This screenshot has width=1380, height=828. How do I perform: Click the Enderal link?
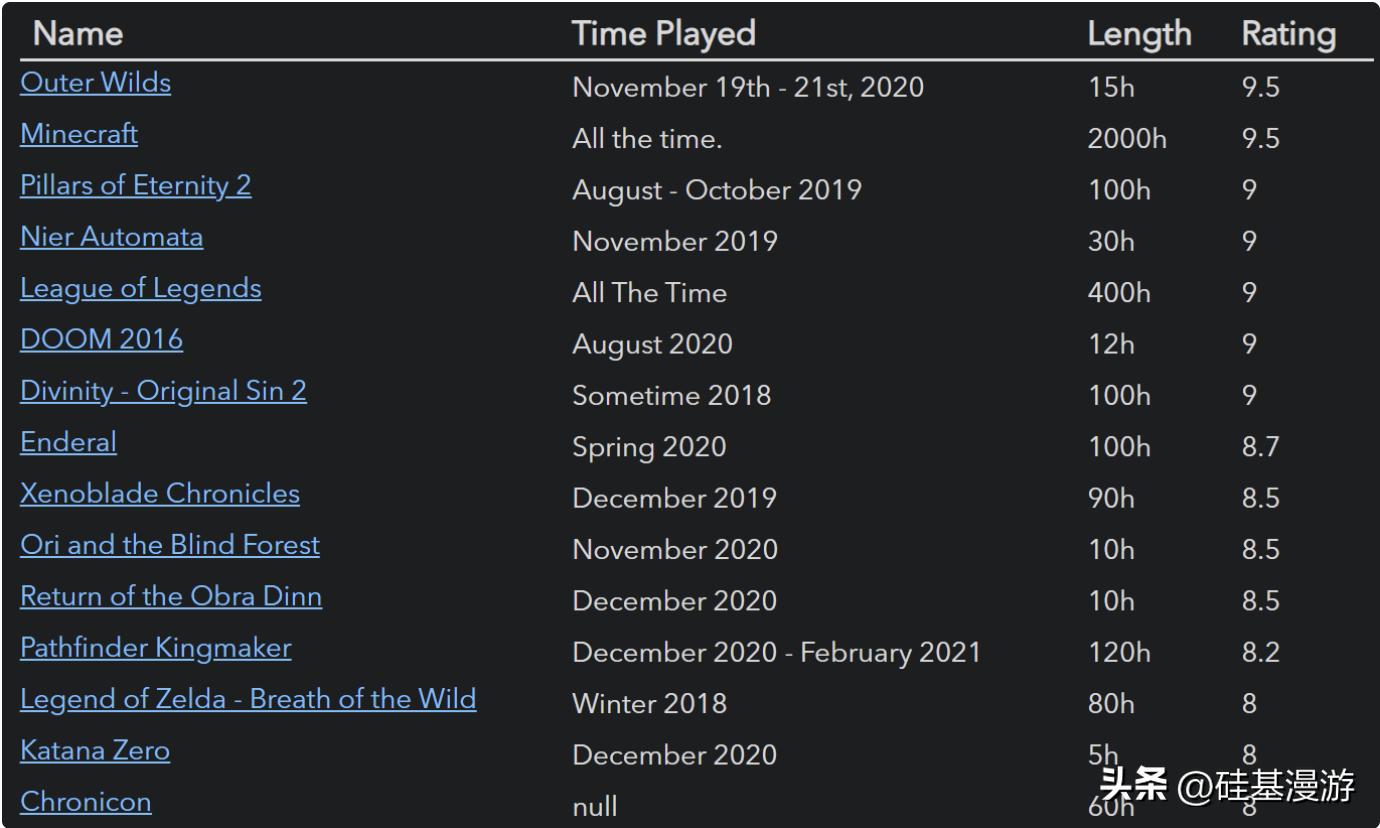(68, 443)
